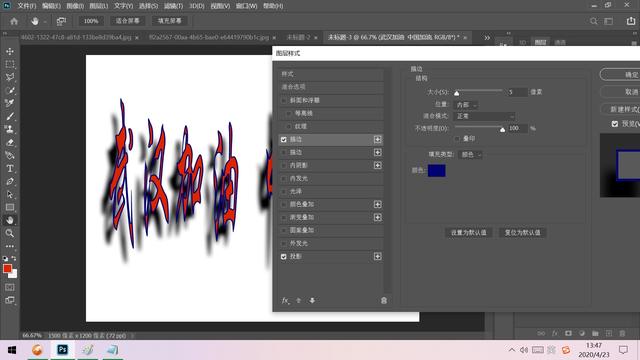Click the Scroll All Windows icon

[x=61, y=21]
